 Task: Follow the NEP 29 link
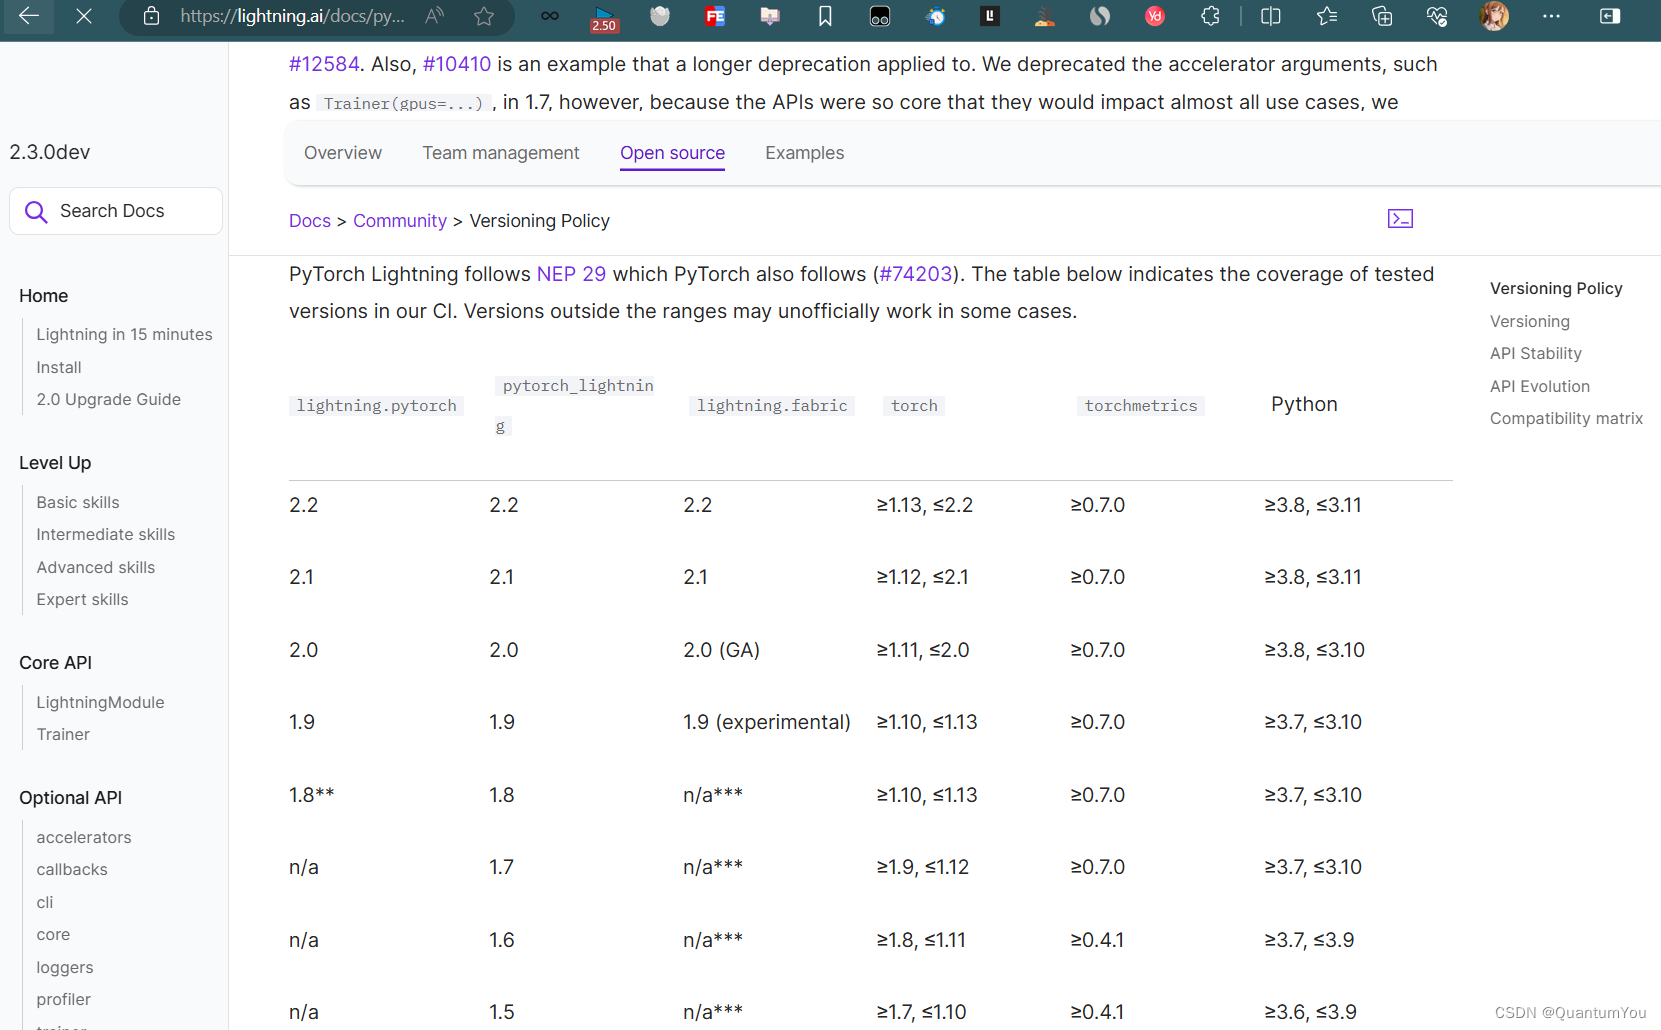(571, 274)
